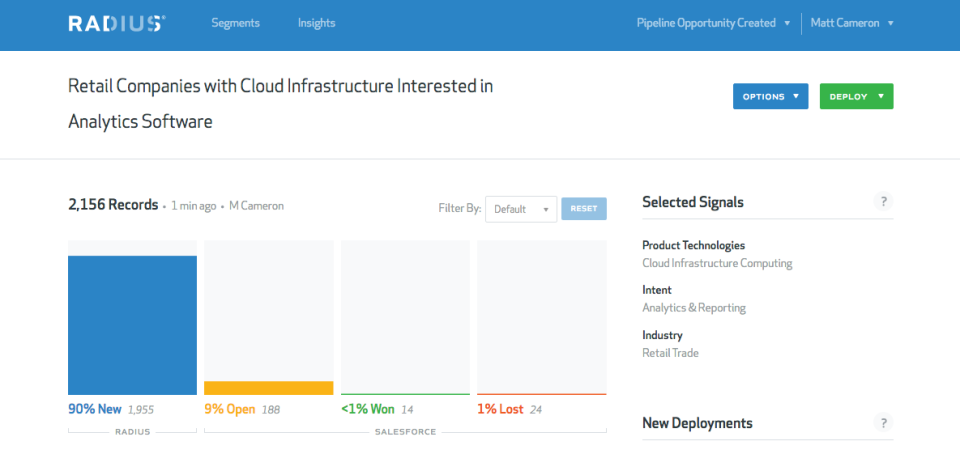Select the orange Open records bar
Viewport: 960px width, 454px height.
click(268, 388)
